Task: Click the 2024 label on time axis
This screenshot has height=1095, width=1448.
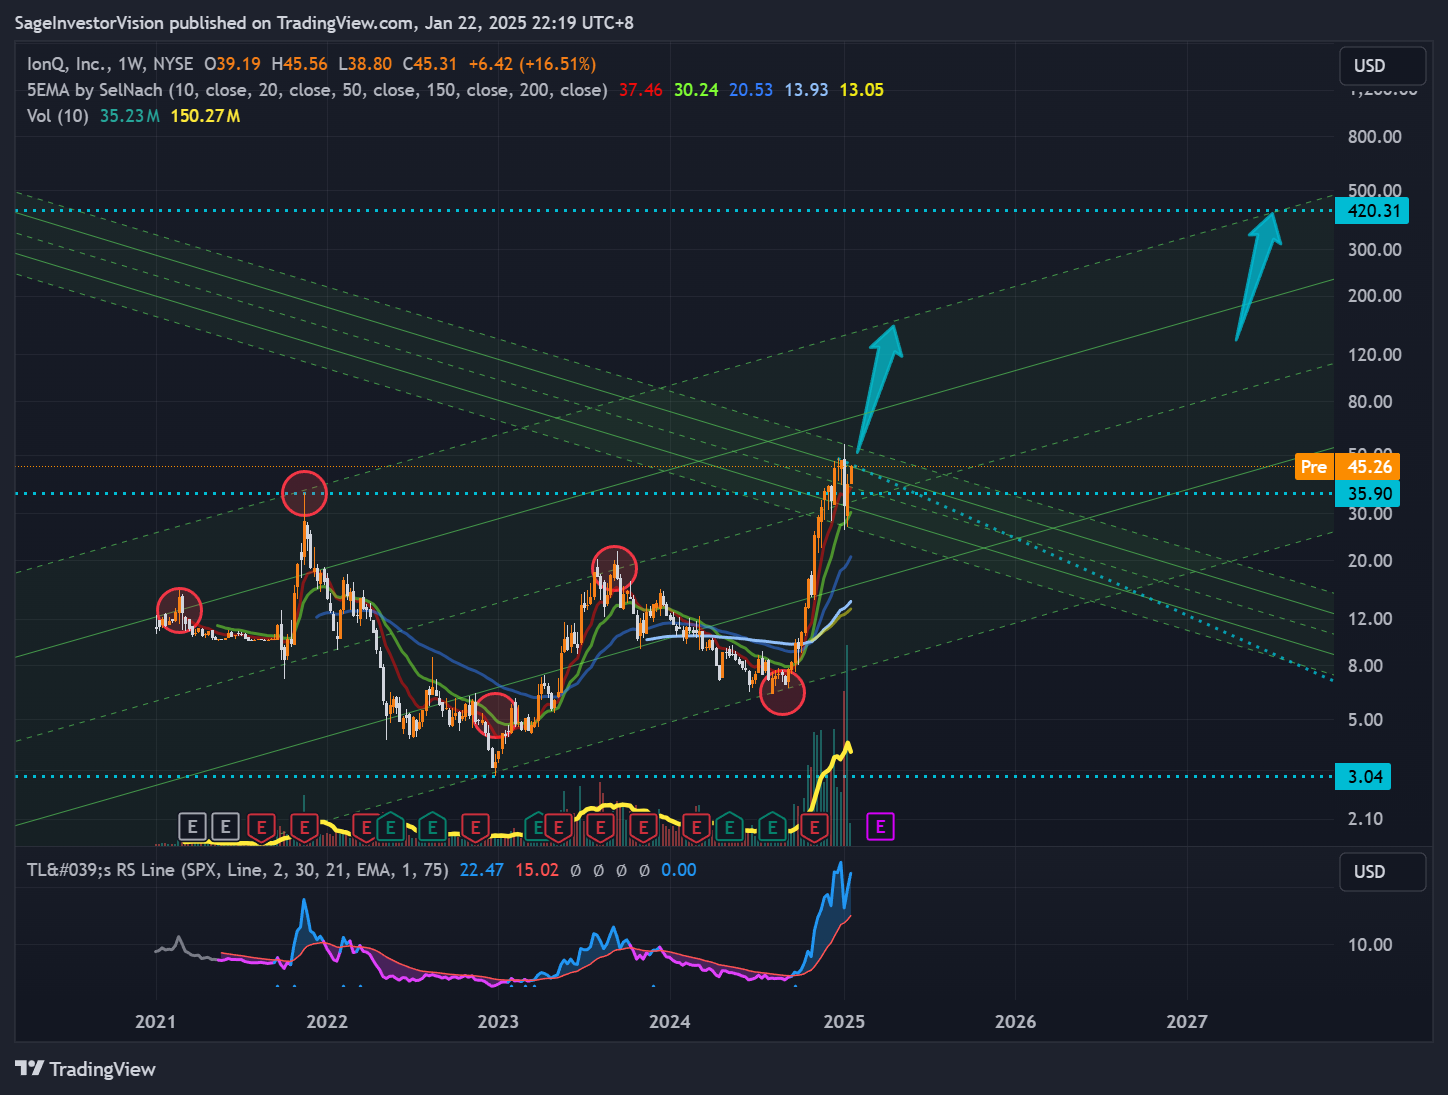Action: pos(670,1022)
